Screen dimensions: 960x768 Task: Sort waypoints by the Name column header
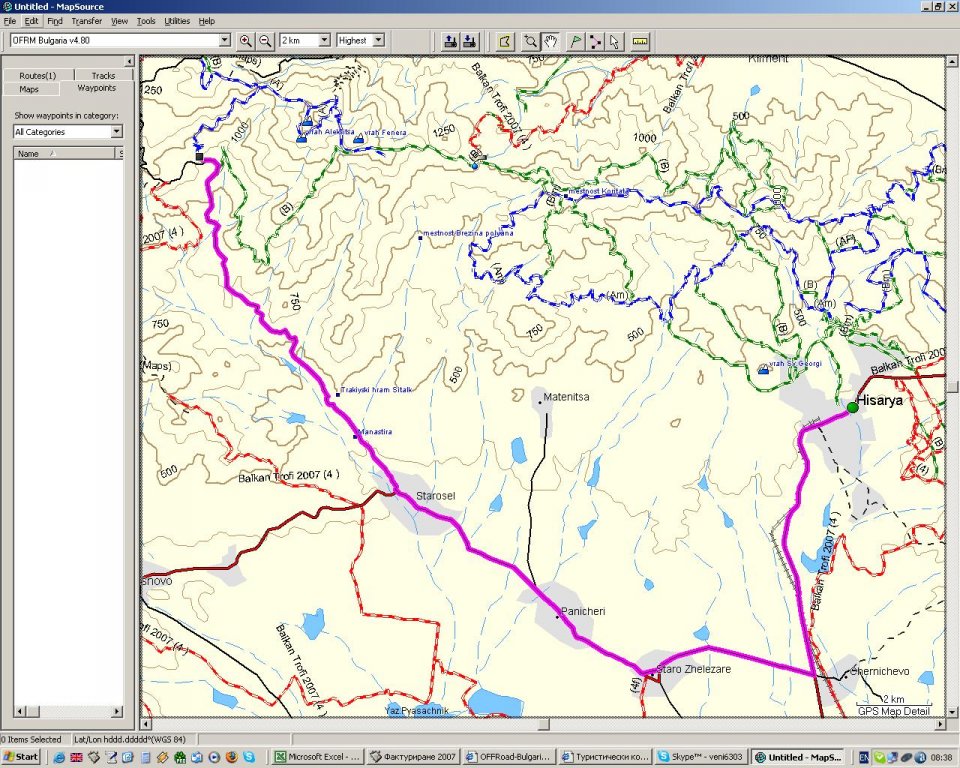tap(64, 153)
